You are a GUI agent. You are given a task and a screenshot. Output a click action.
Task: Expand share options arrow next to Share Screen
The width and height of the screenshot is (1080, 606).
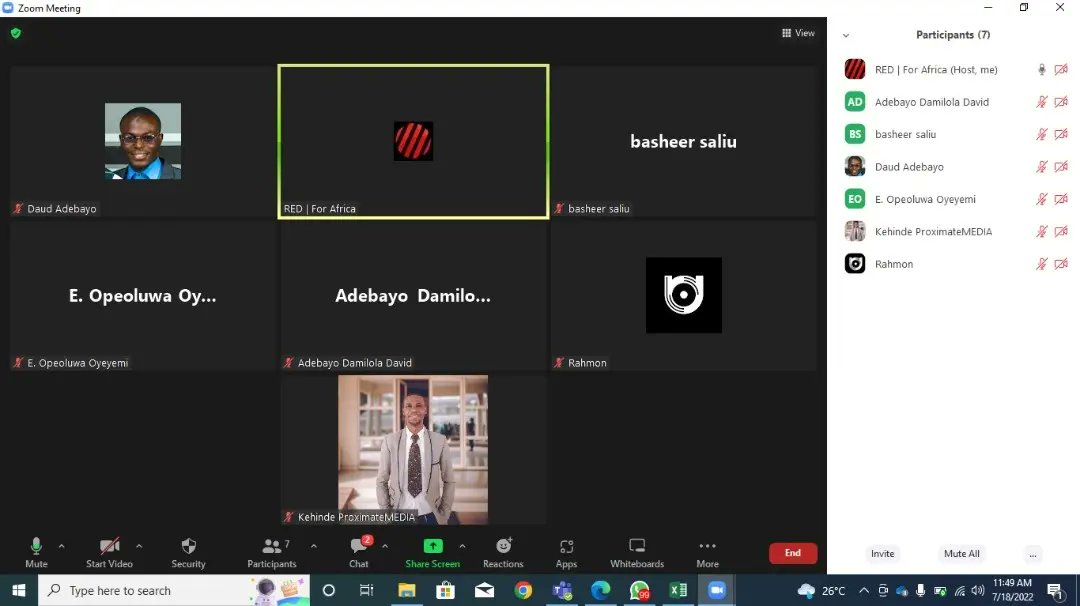point(462,546)
